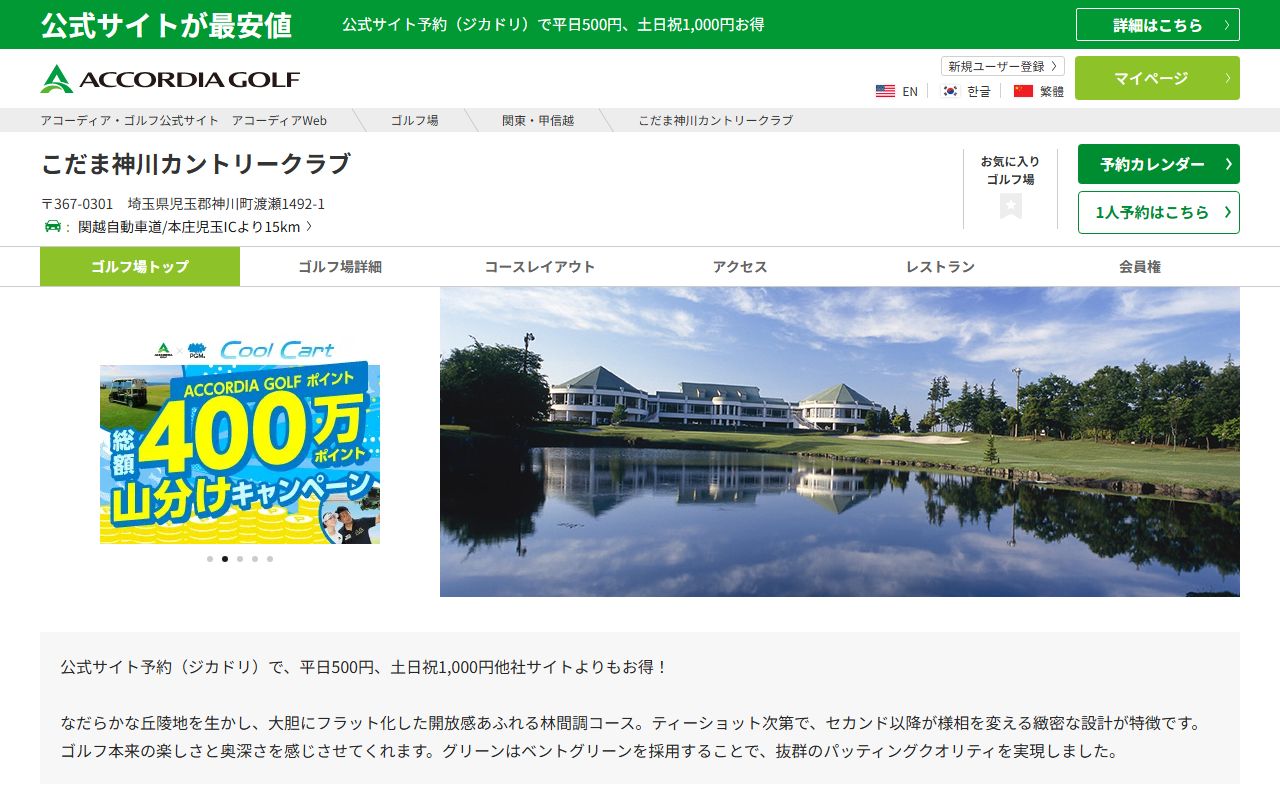Image resolution: width=1280 pixels, height=800 pixels.
Task: Open the 予約カレンダー button
Action: pyautogui.click(x=1159, y=164)
